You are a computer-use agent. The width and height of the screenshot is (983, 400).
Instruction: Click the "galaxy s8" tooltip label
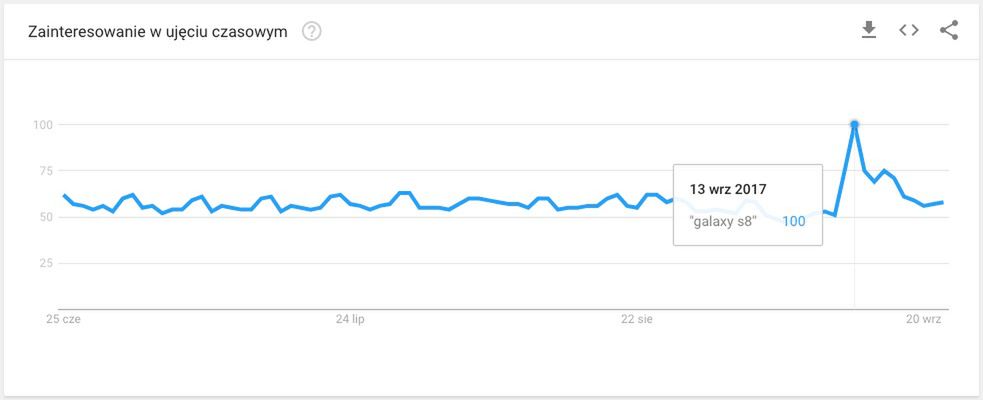723,221
